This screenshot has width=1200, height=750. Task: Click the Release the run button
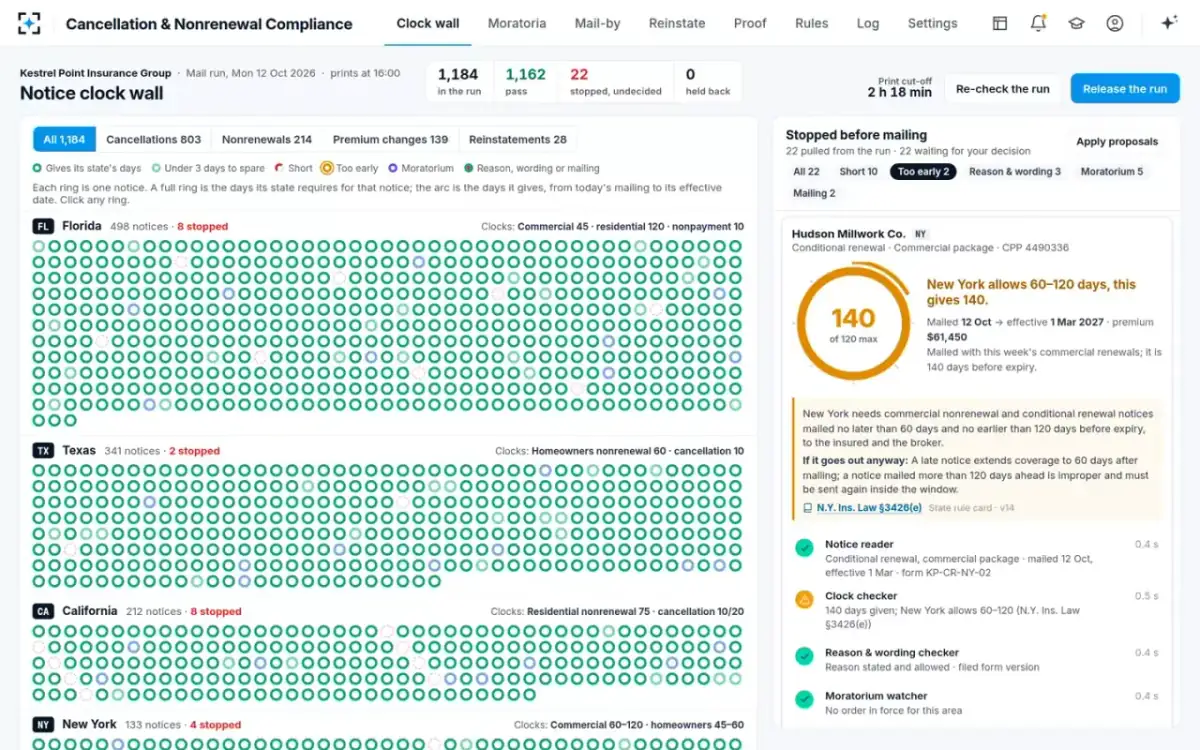click(1125, 89)
